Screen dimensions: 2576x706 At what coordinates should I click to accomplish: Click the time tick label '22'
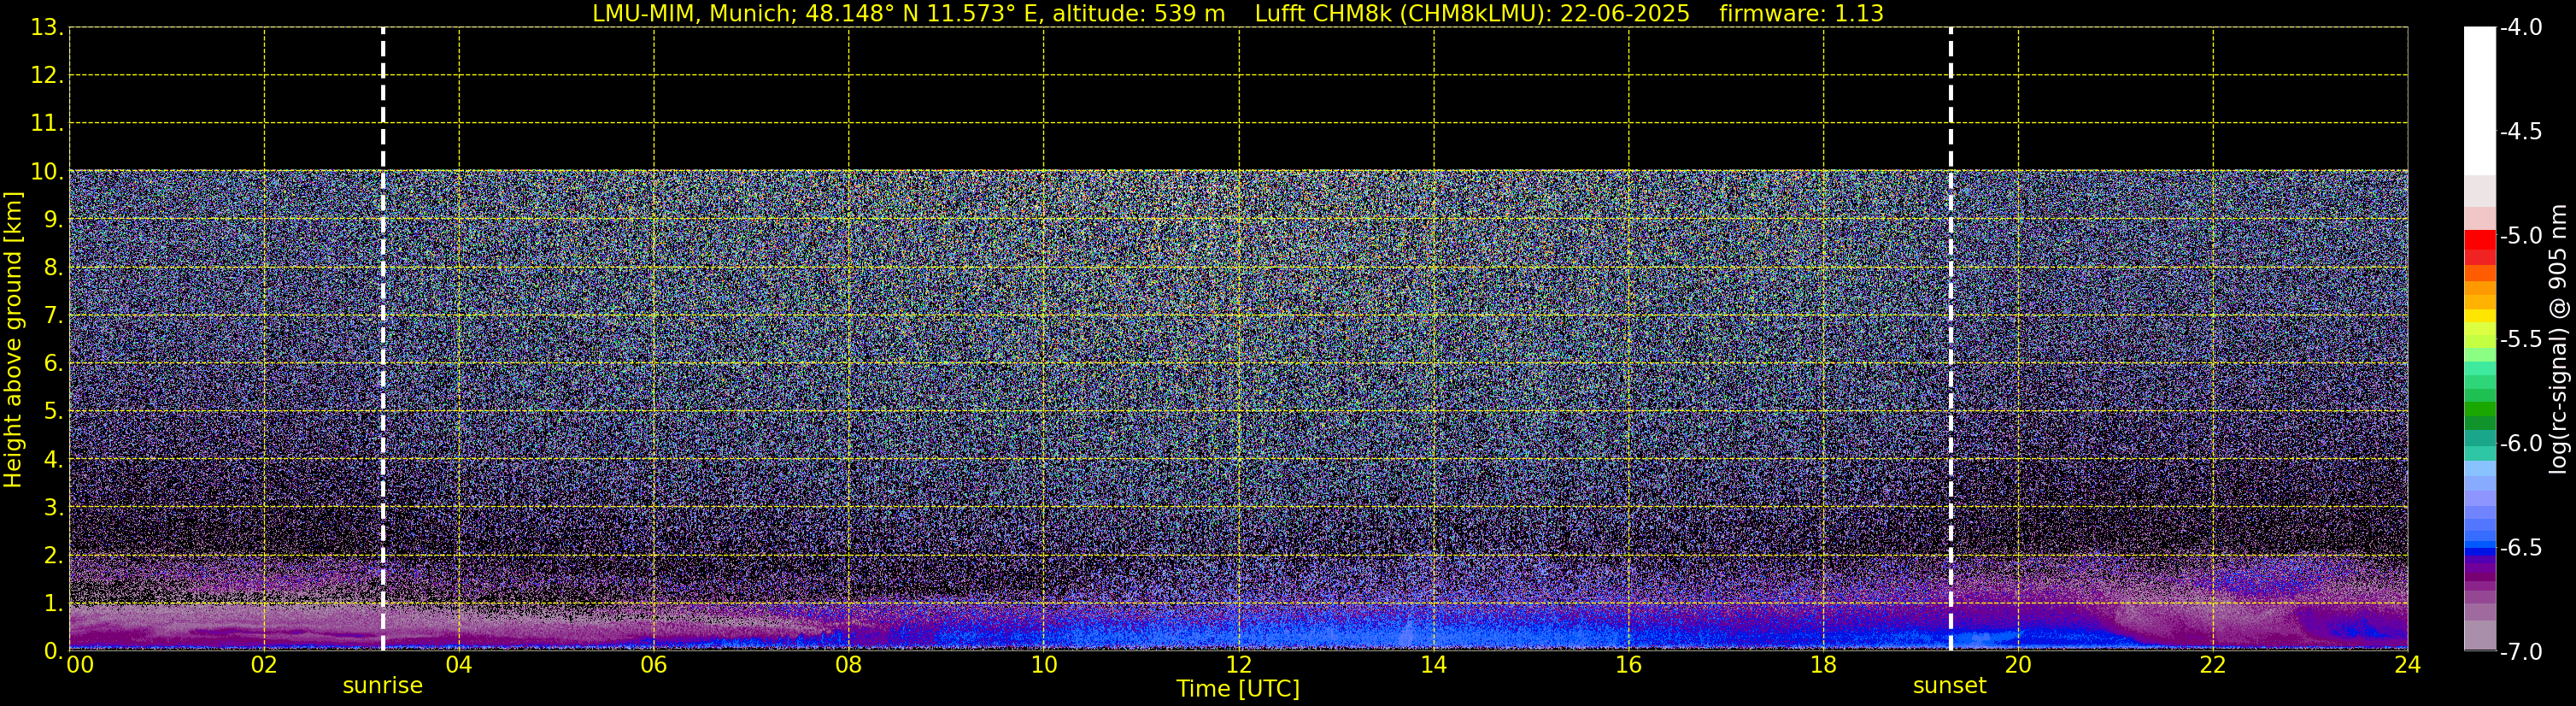[x=2213, y=665]
